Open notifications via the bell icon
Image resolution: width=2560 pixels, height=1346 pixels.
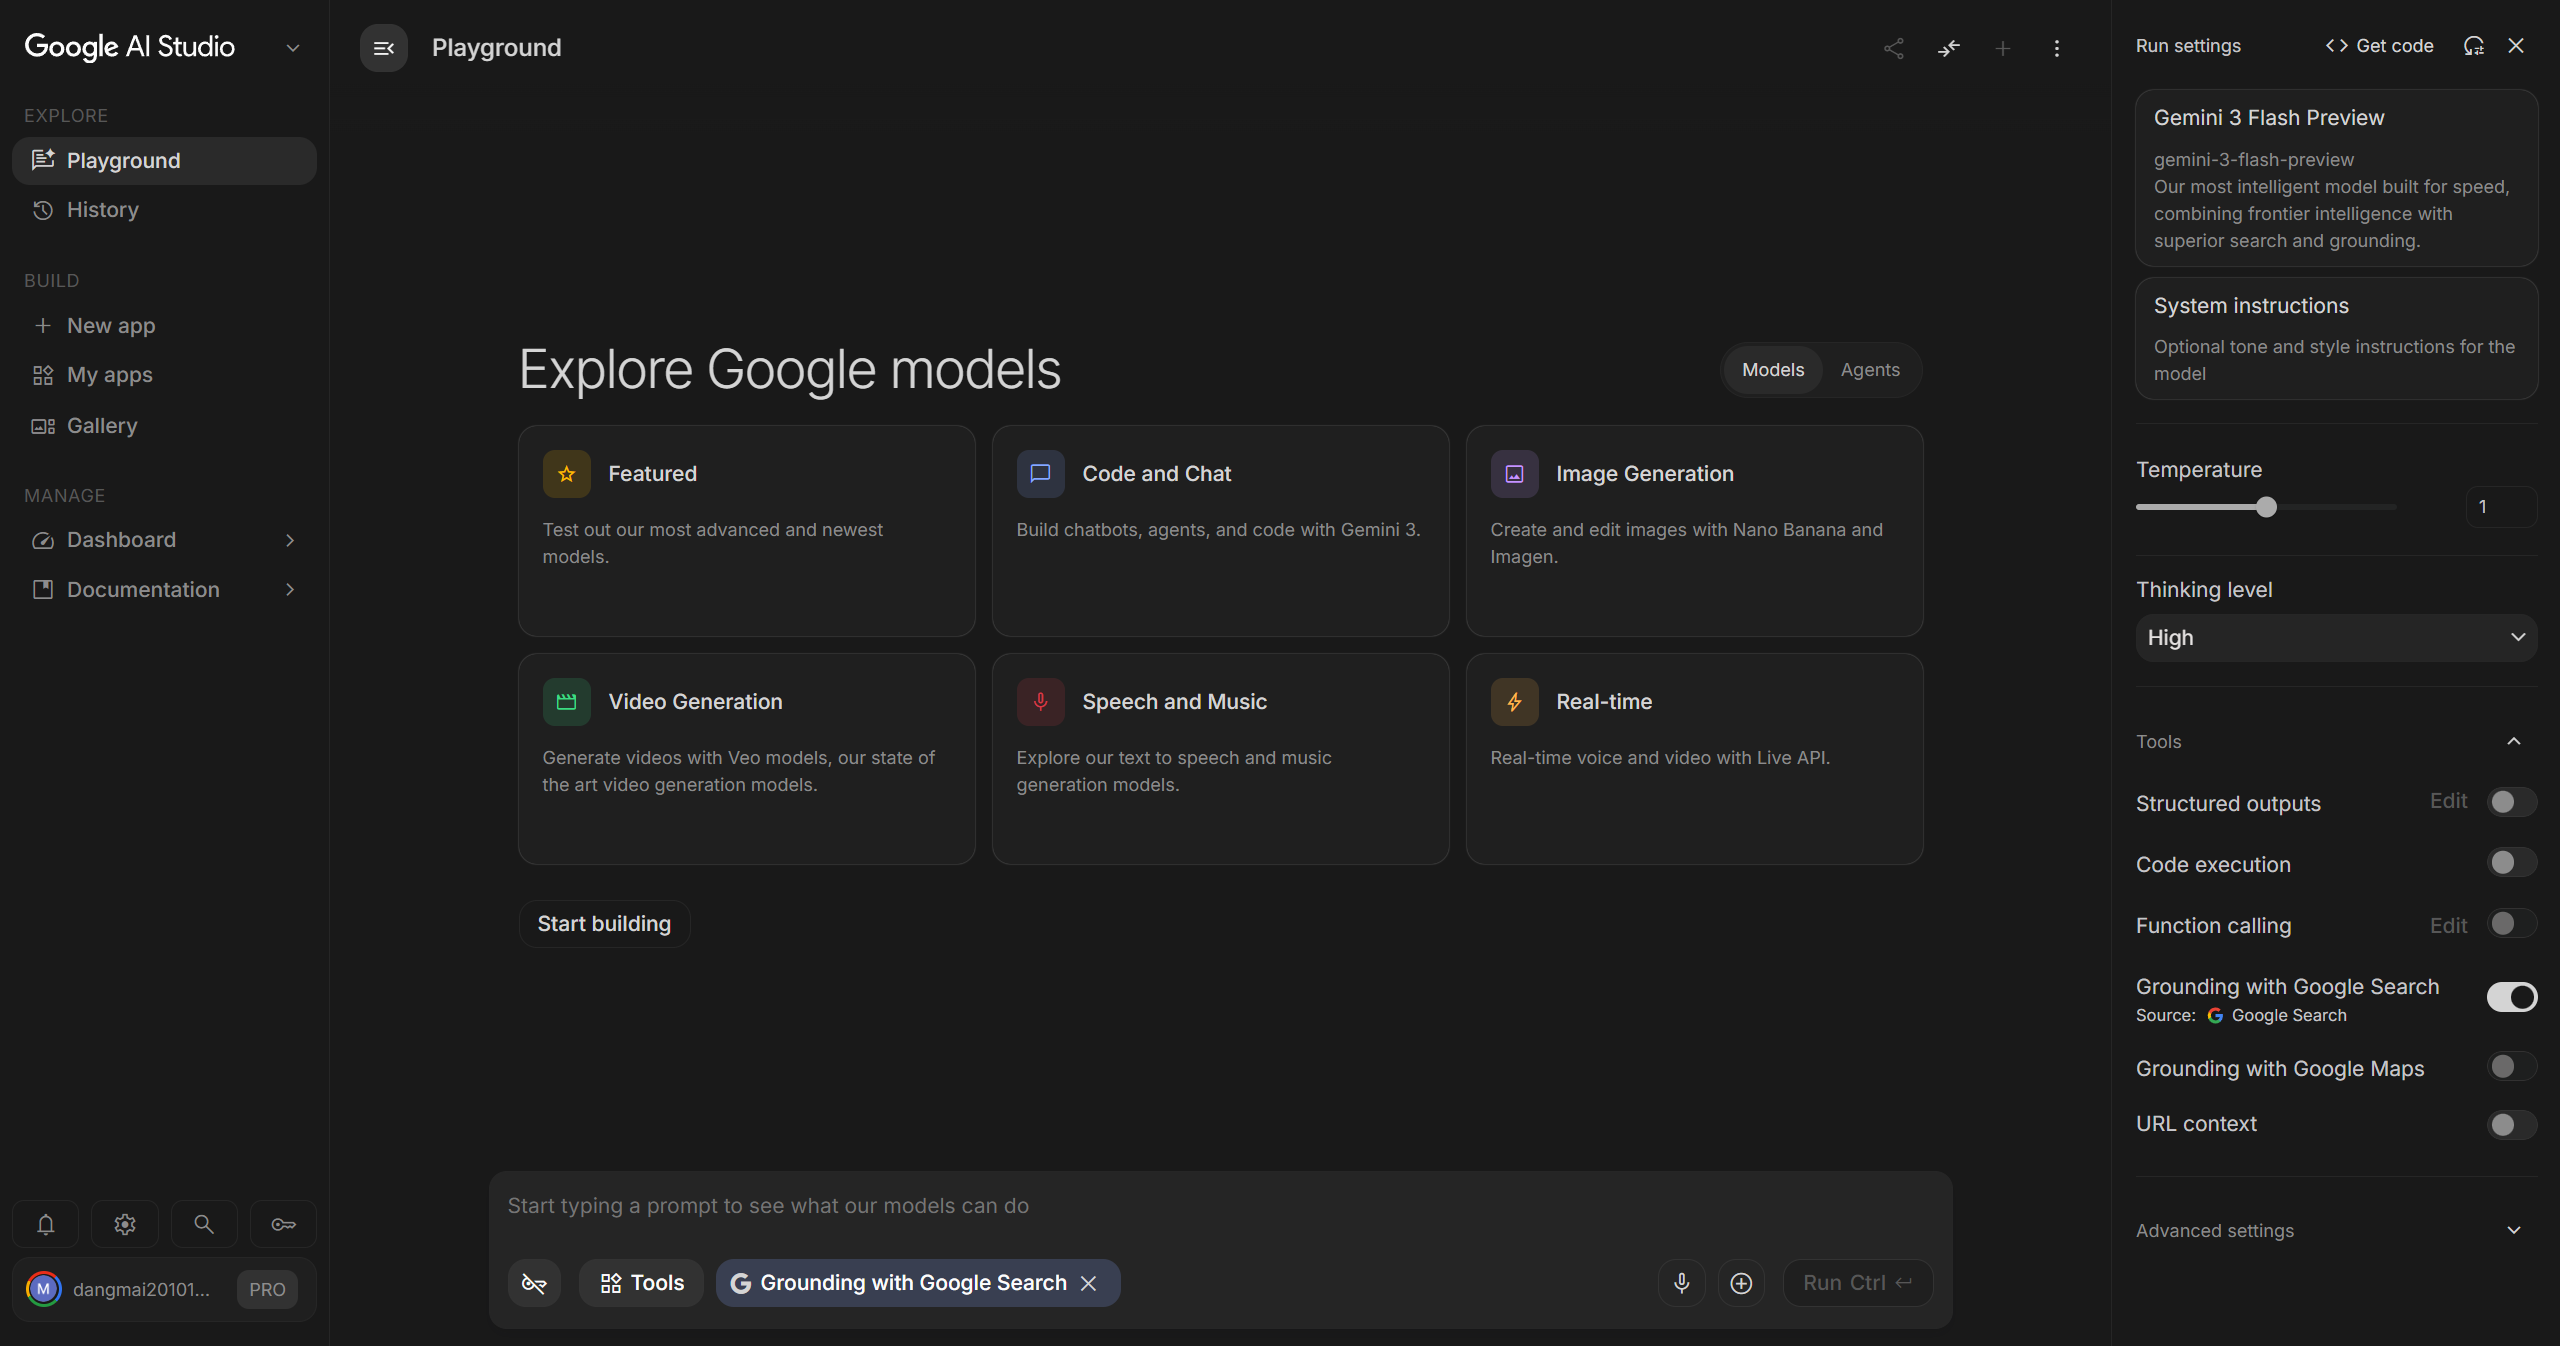click(x=46, y=1224)
